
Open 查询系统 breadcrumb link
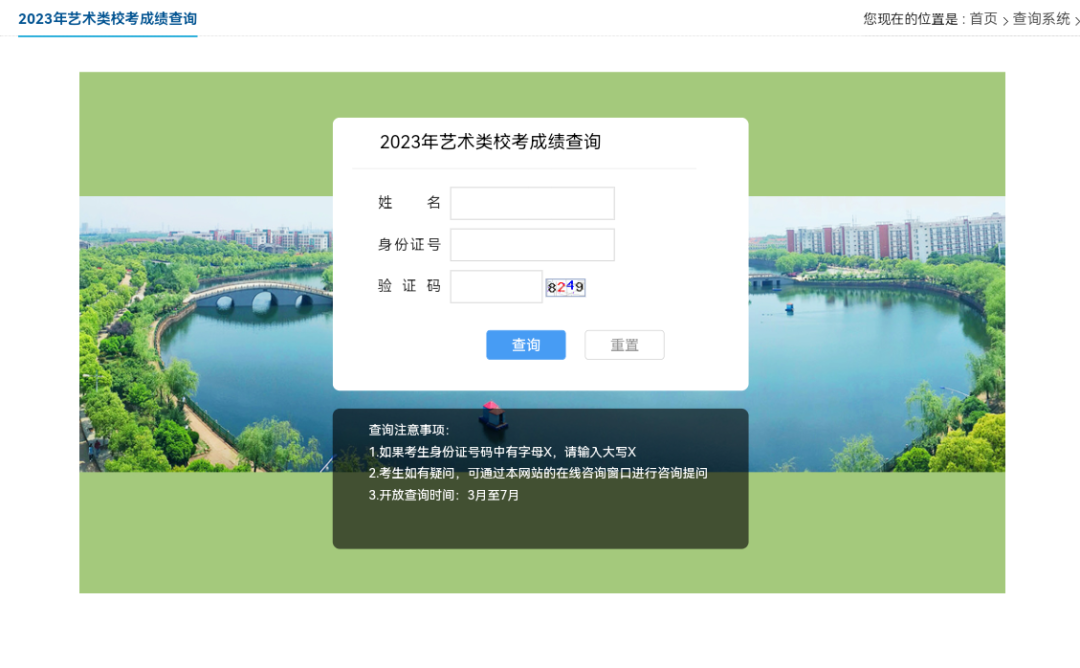(1041, 19)
